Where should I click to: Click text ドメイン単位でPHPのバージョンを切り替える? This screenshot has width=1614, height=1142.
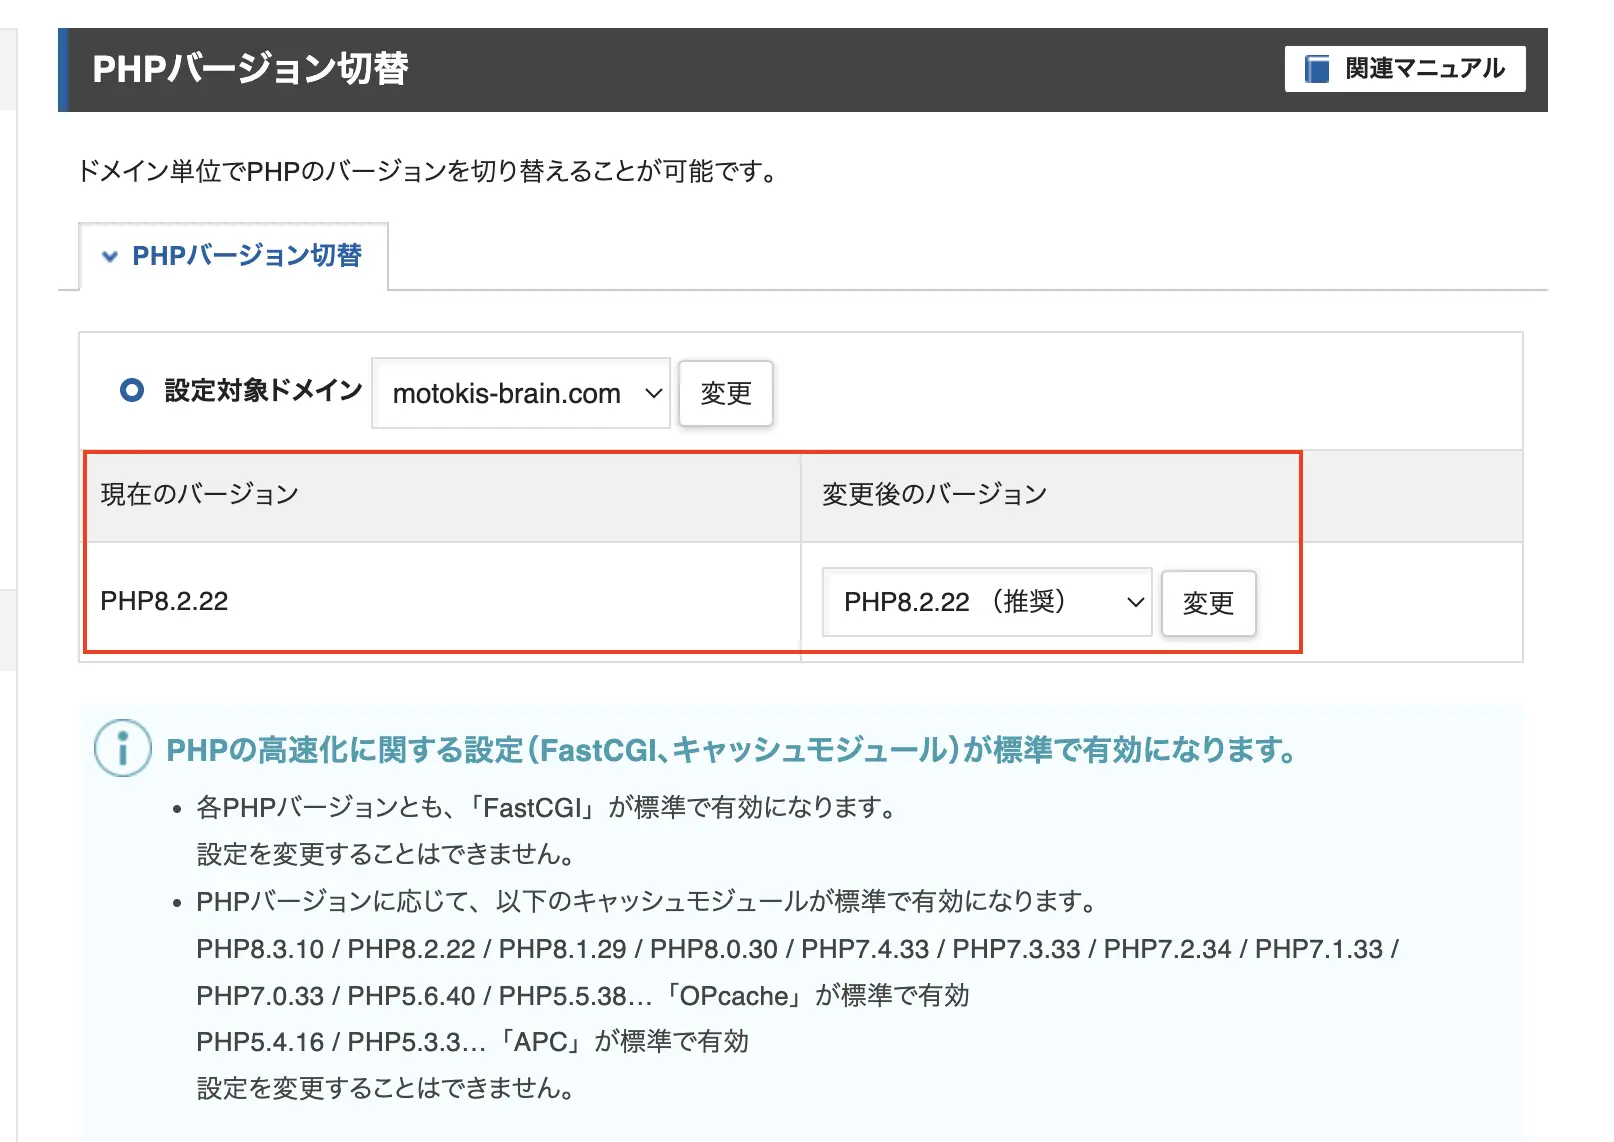click(428, 172)
